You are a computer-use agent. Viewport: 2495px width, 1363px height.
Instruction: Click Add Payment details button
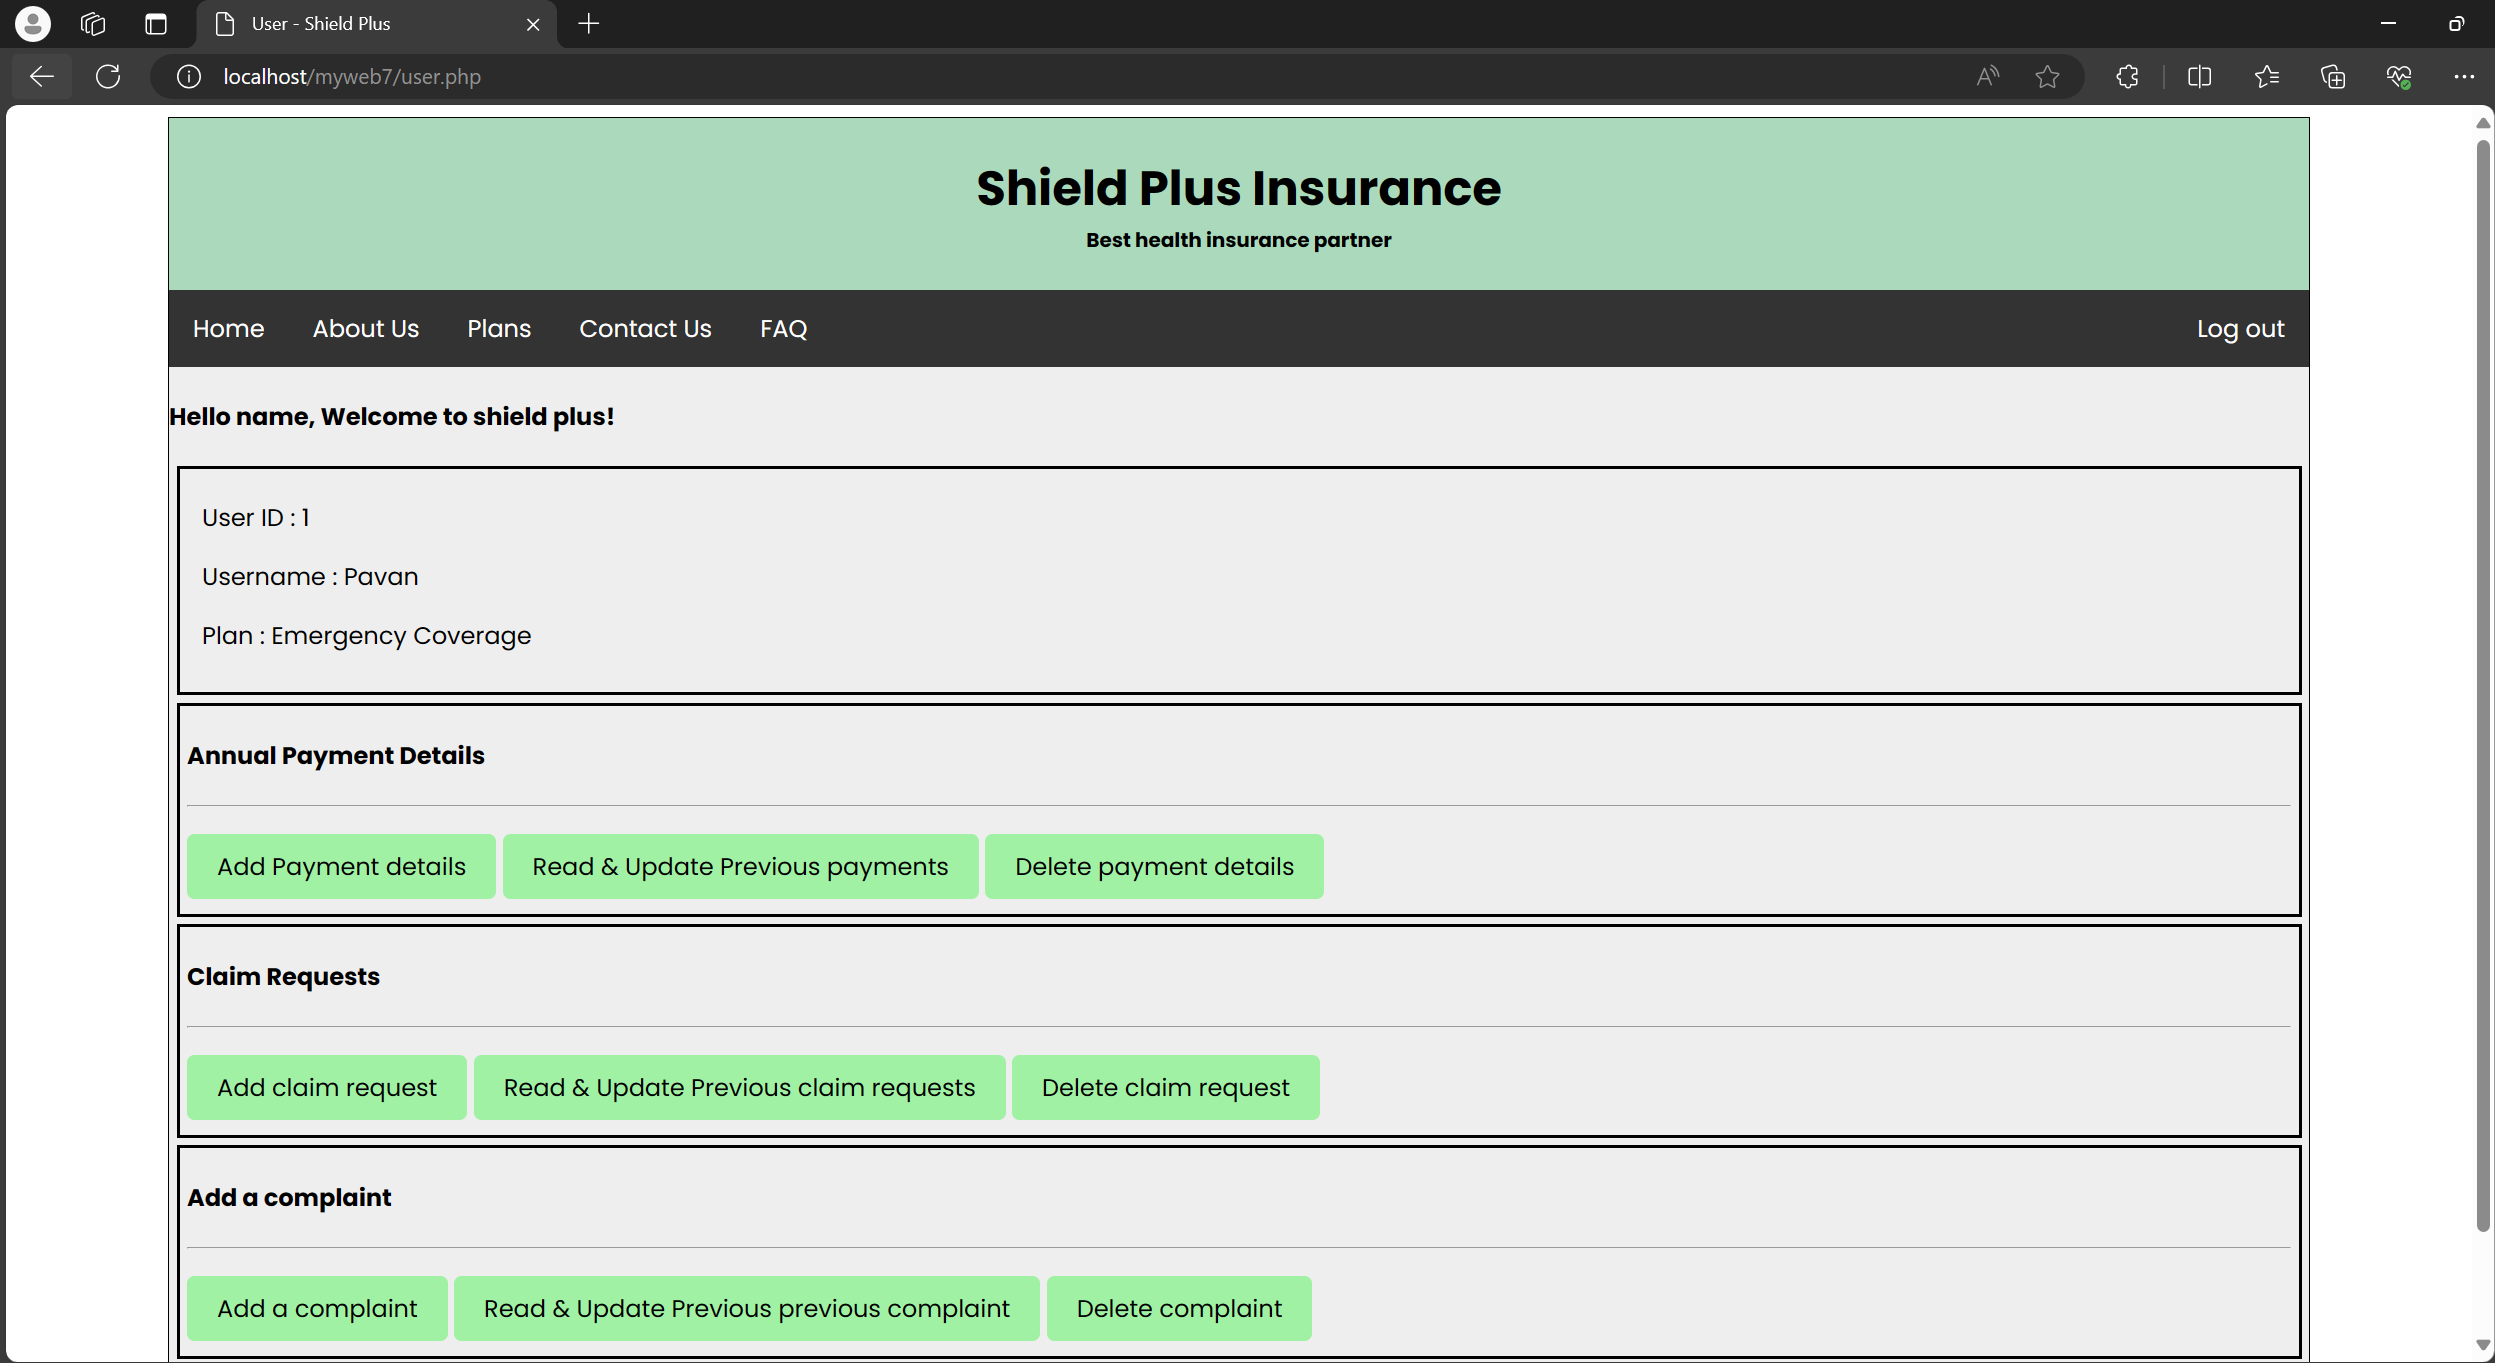click(341, 866)
